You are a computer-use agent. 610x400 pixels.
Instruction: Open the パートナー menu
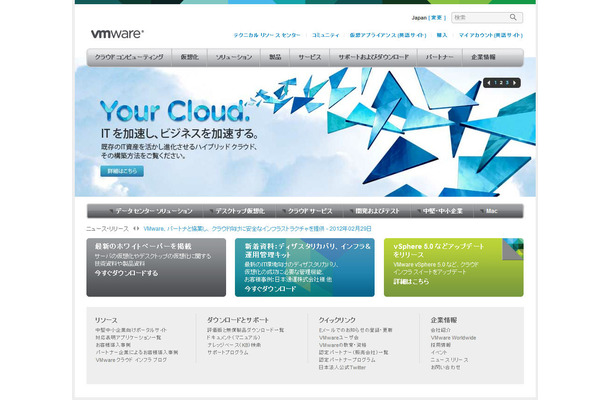[440, 57]
